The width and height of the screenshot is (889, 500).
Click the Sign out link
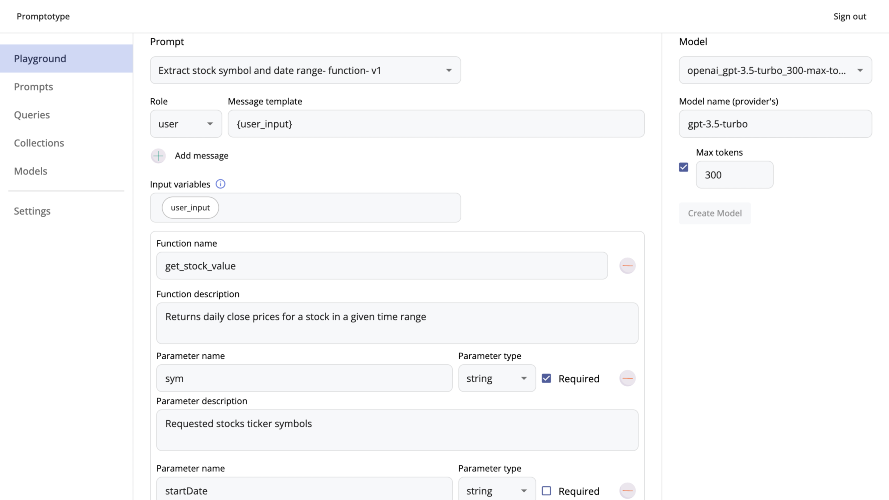pyautogui.click(x=849, y=16)
